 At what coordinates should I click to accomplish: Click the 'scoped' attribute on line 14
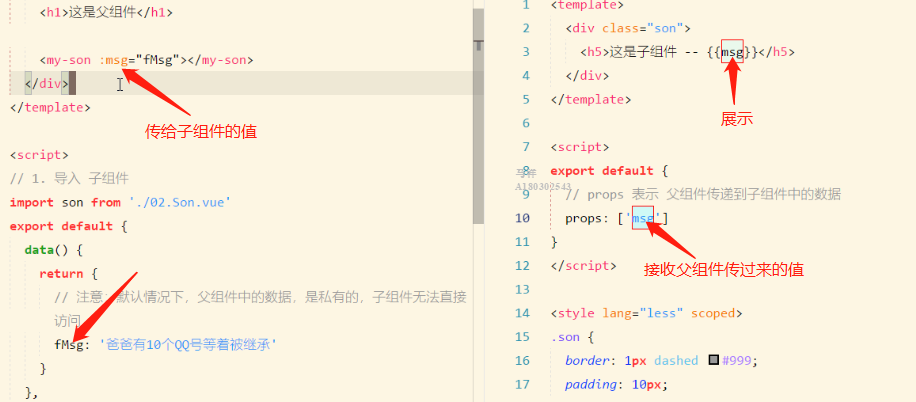713,313
